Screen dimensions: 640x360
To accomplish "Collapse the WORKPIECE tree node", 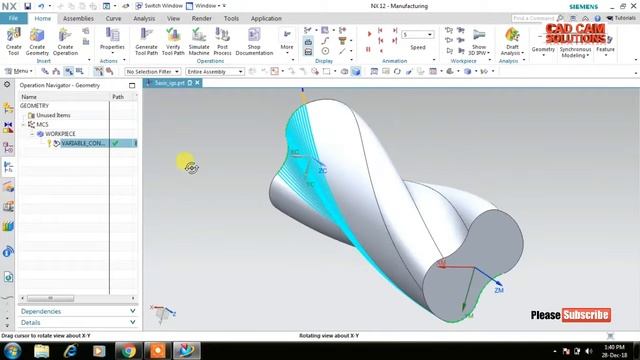I will (x=32, y=134).
